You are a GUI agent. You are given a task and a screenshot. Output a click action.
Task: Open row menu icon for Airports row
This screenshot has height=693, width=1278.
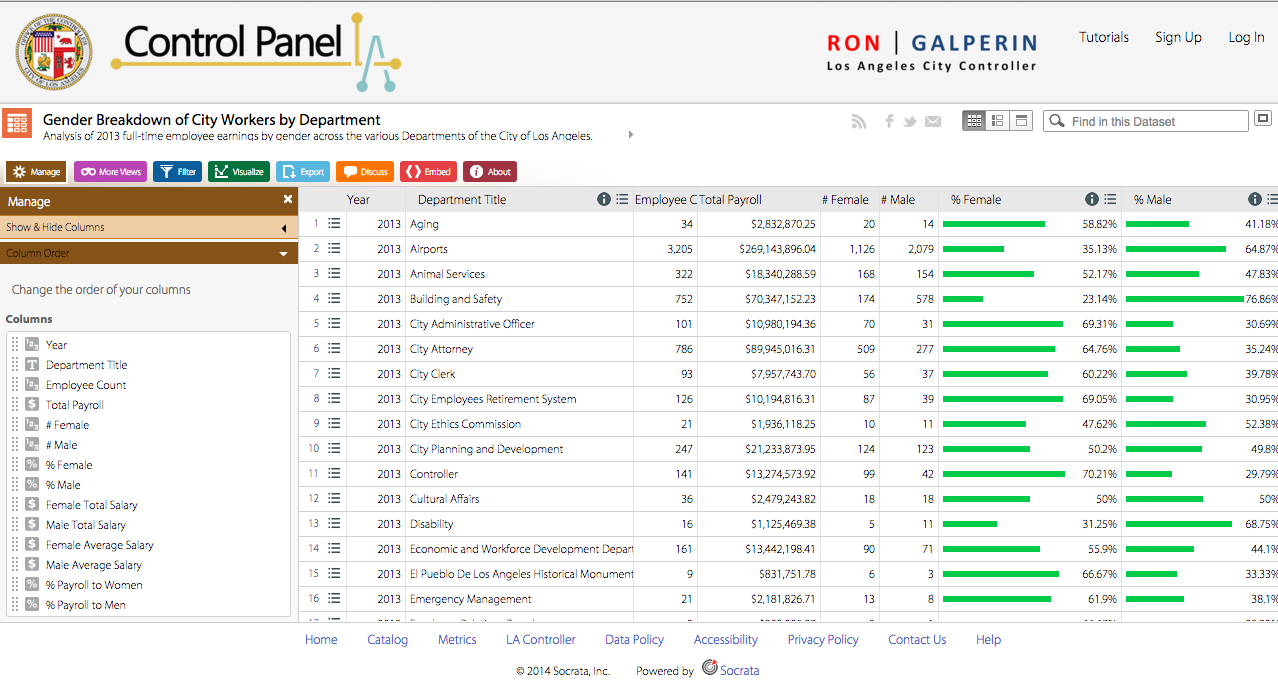click(334, 249)
